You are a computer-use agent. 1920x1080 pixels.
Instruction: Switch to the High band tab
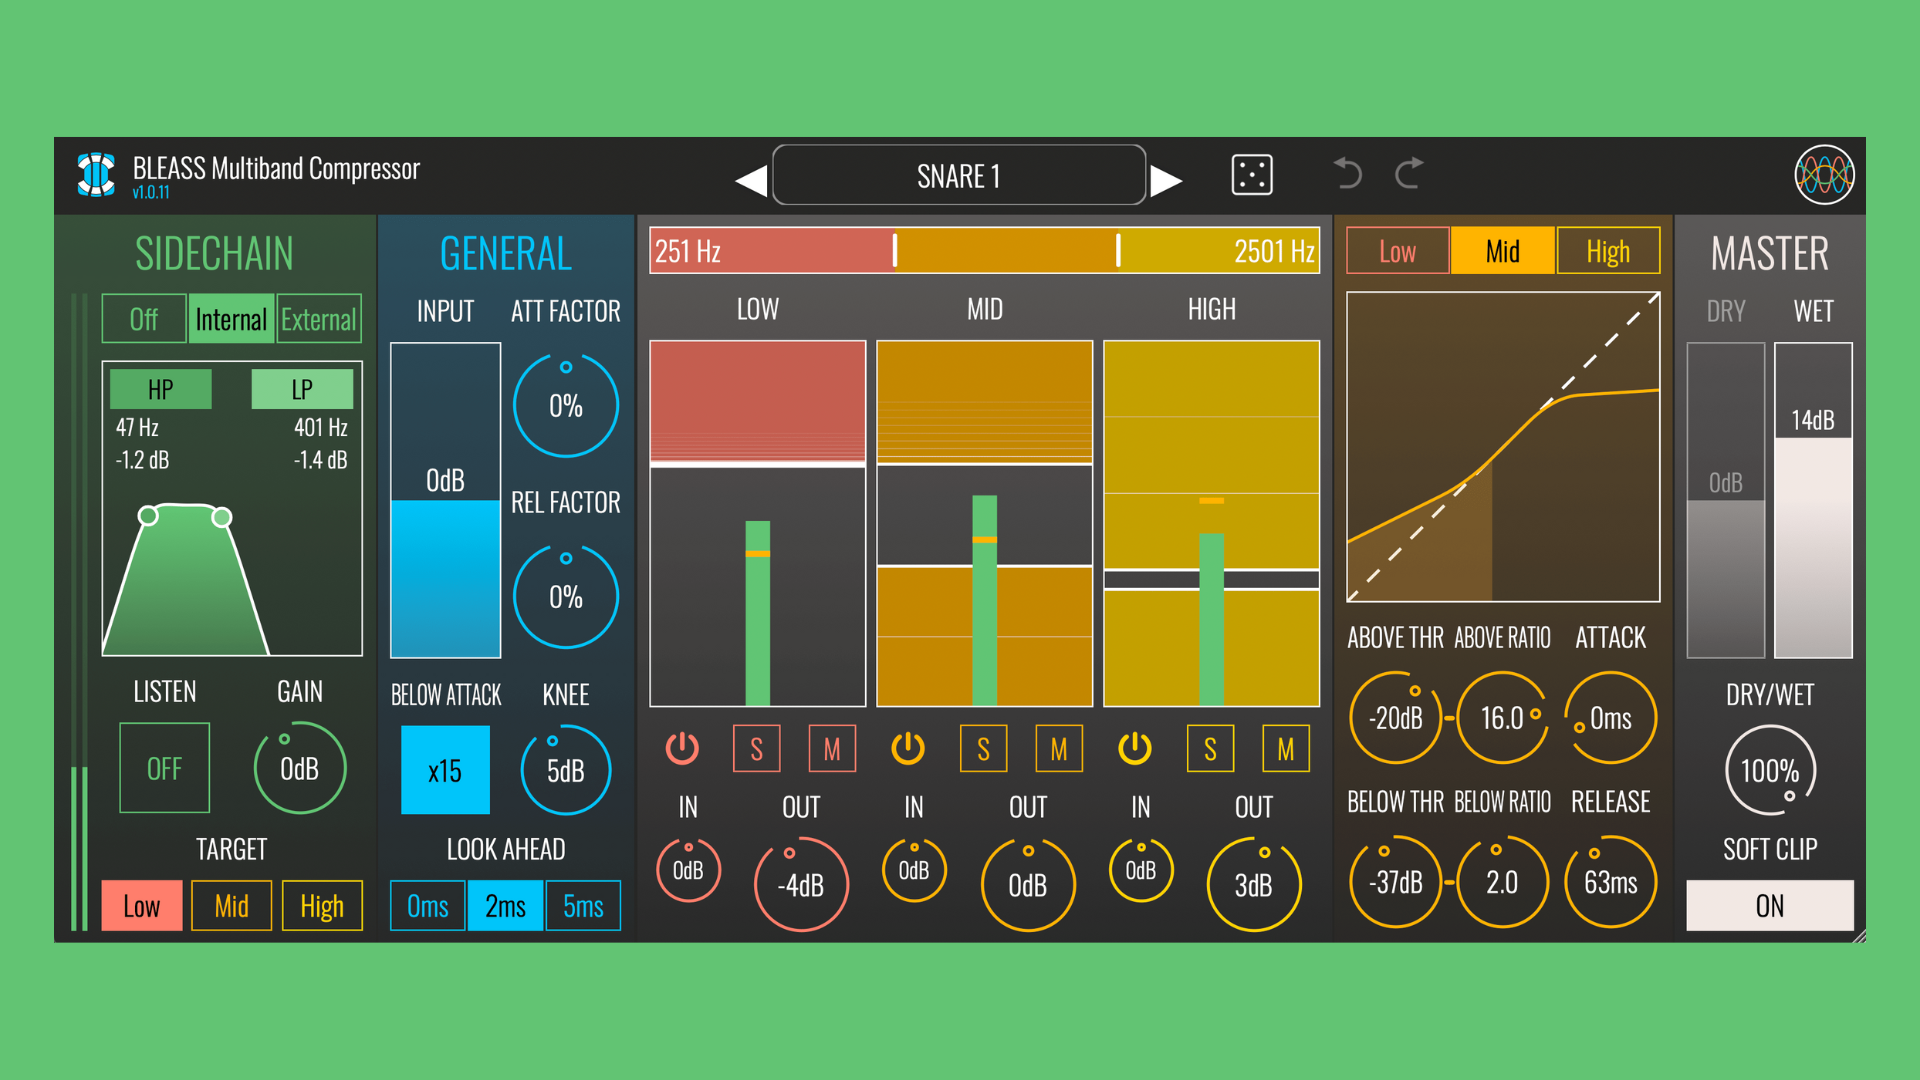point(1608,251)
